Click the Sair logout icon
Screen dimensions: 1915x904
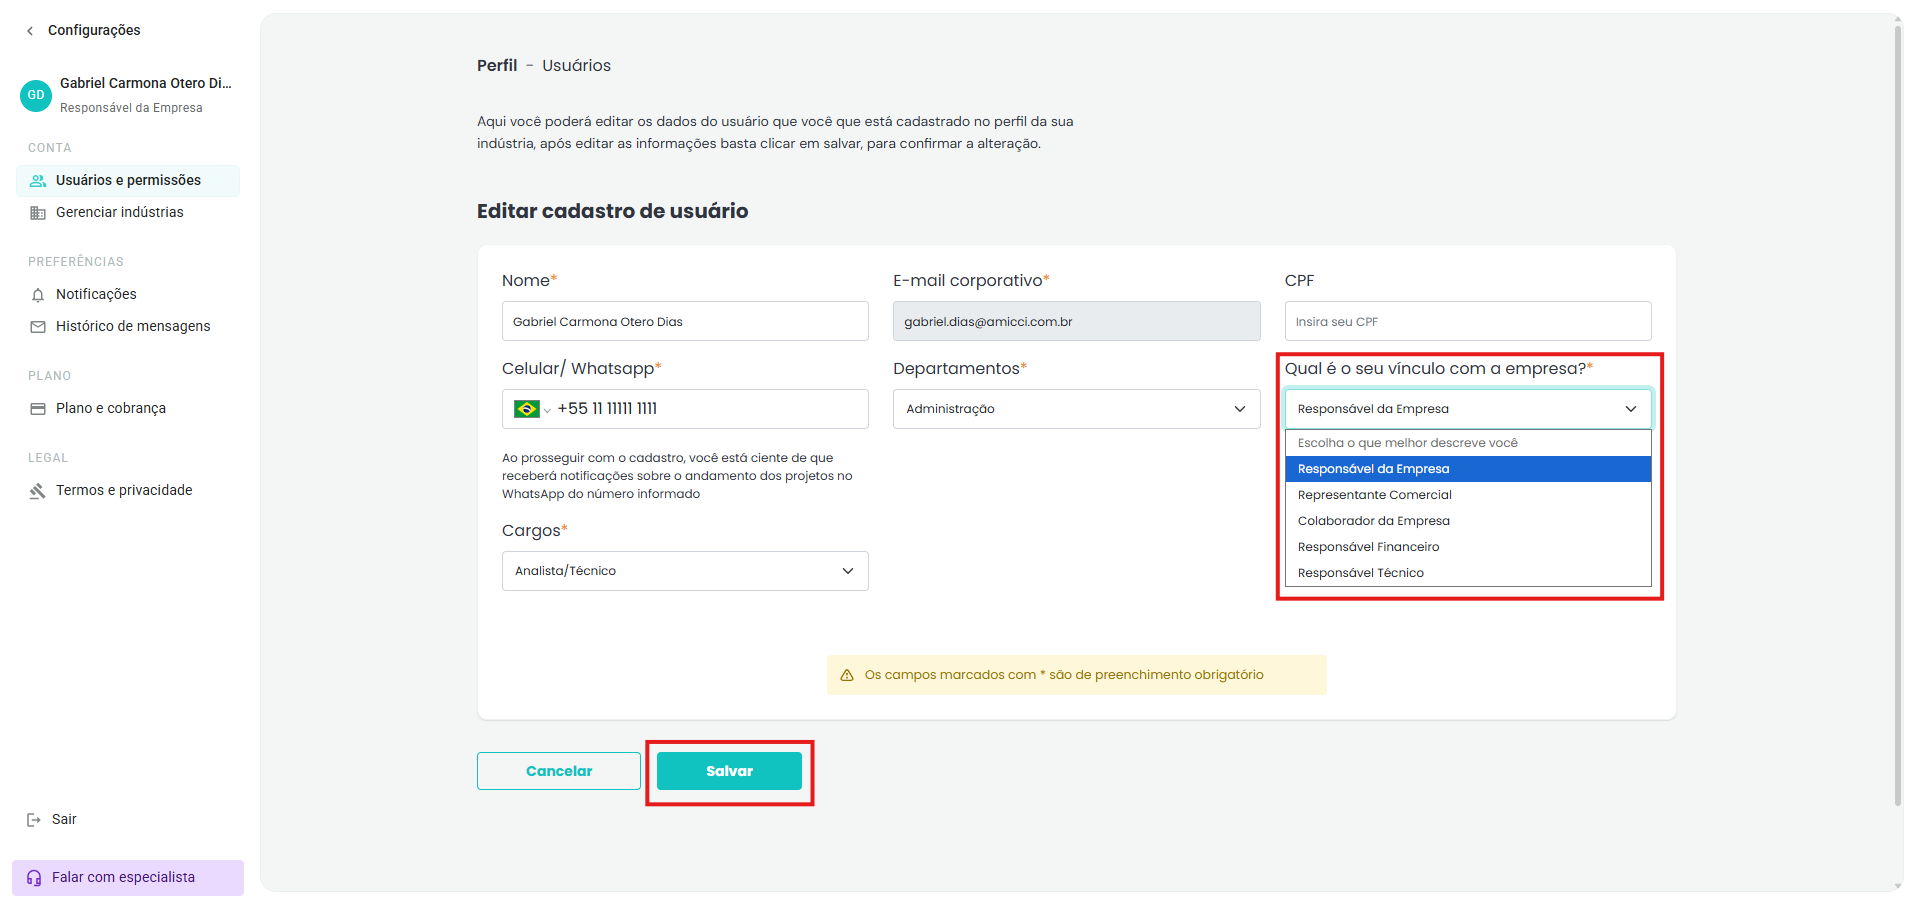[x=34, y=820]
